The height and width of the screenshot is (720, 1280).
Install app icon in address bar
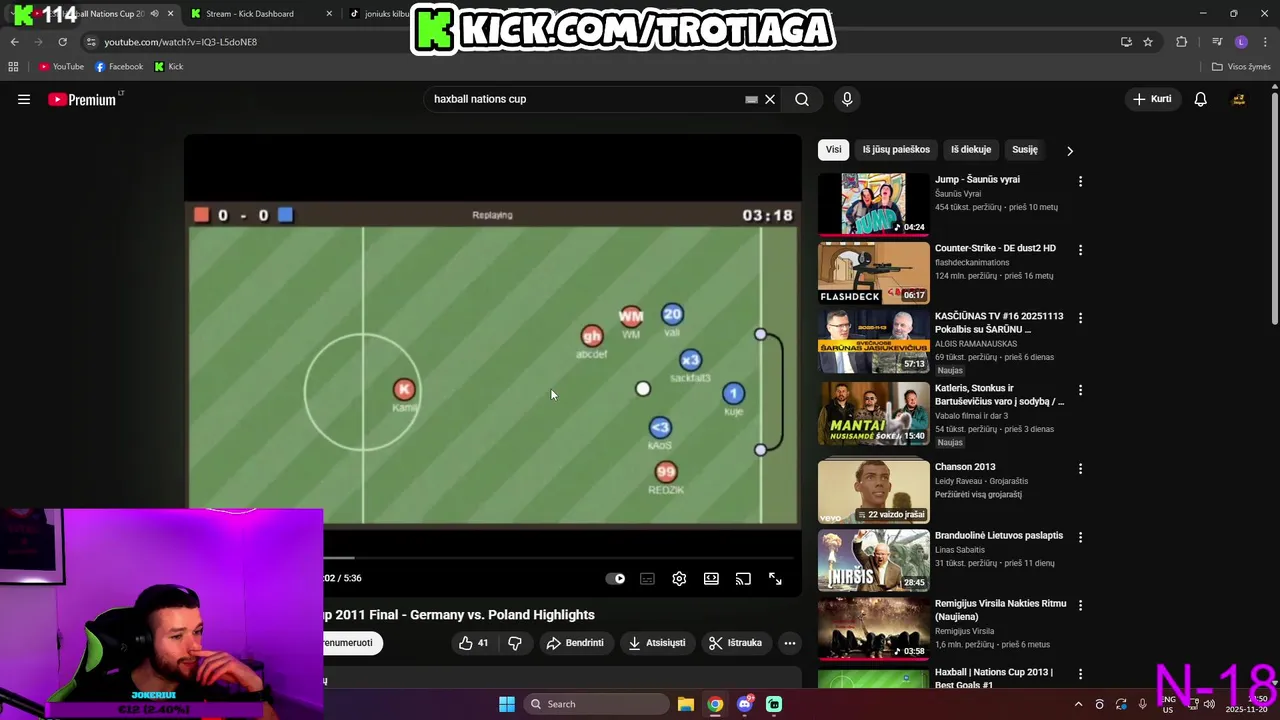(x=1126, y=42)
